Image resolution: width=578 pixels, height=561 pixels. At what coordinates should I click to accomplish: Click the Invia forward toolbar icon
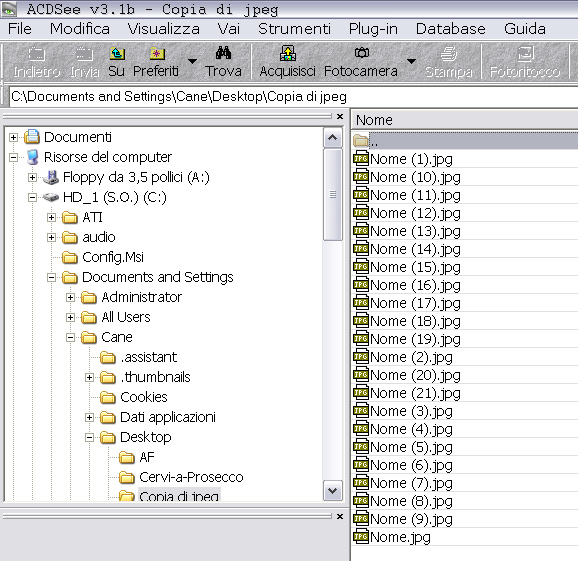pyautogui.click(x=84, y=54)
